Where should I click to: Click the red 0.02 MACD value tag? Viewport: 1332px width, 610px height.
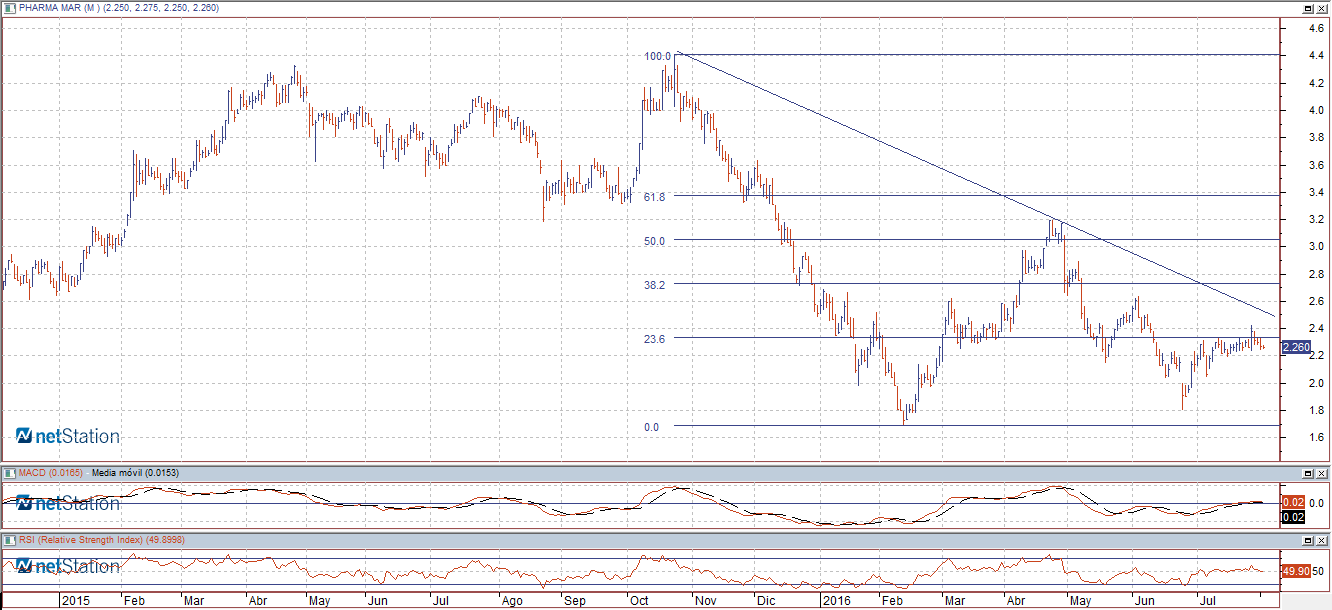[x=1292, y=502]
